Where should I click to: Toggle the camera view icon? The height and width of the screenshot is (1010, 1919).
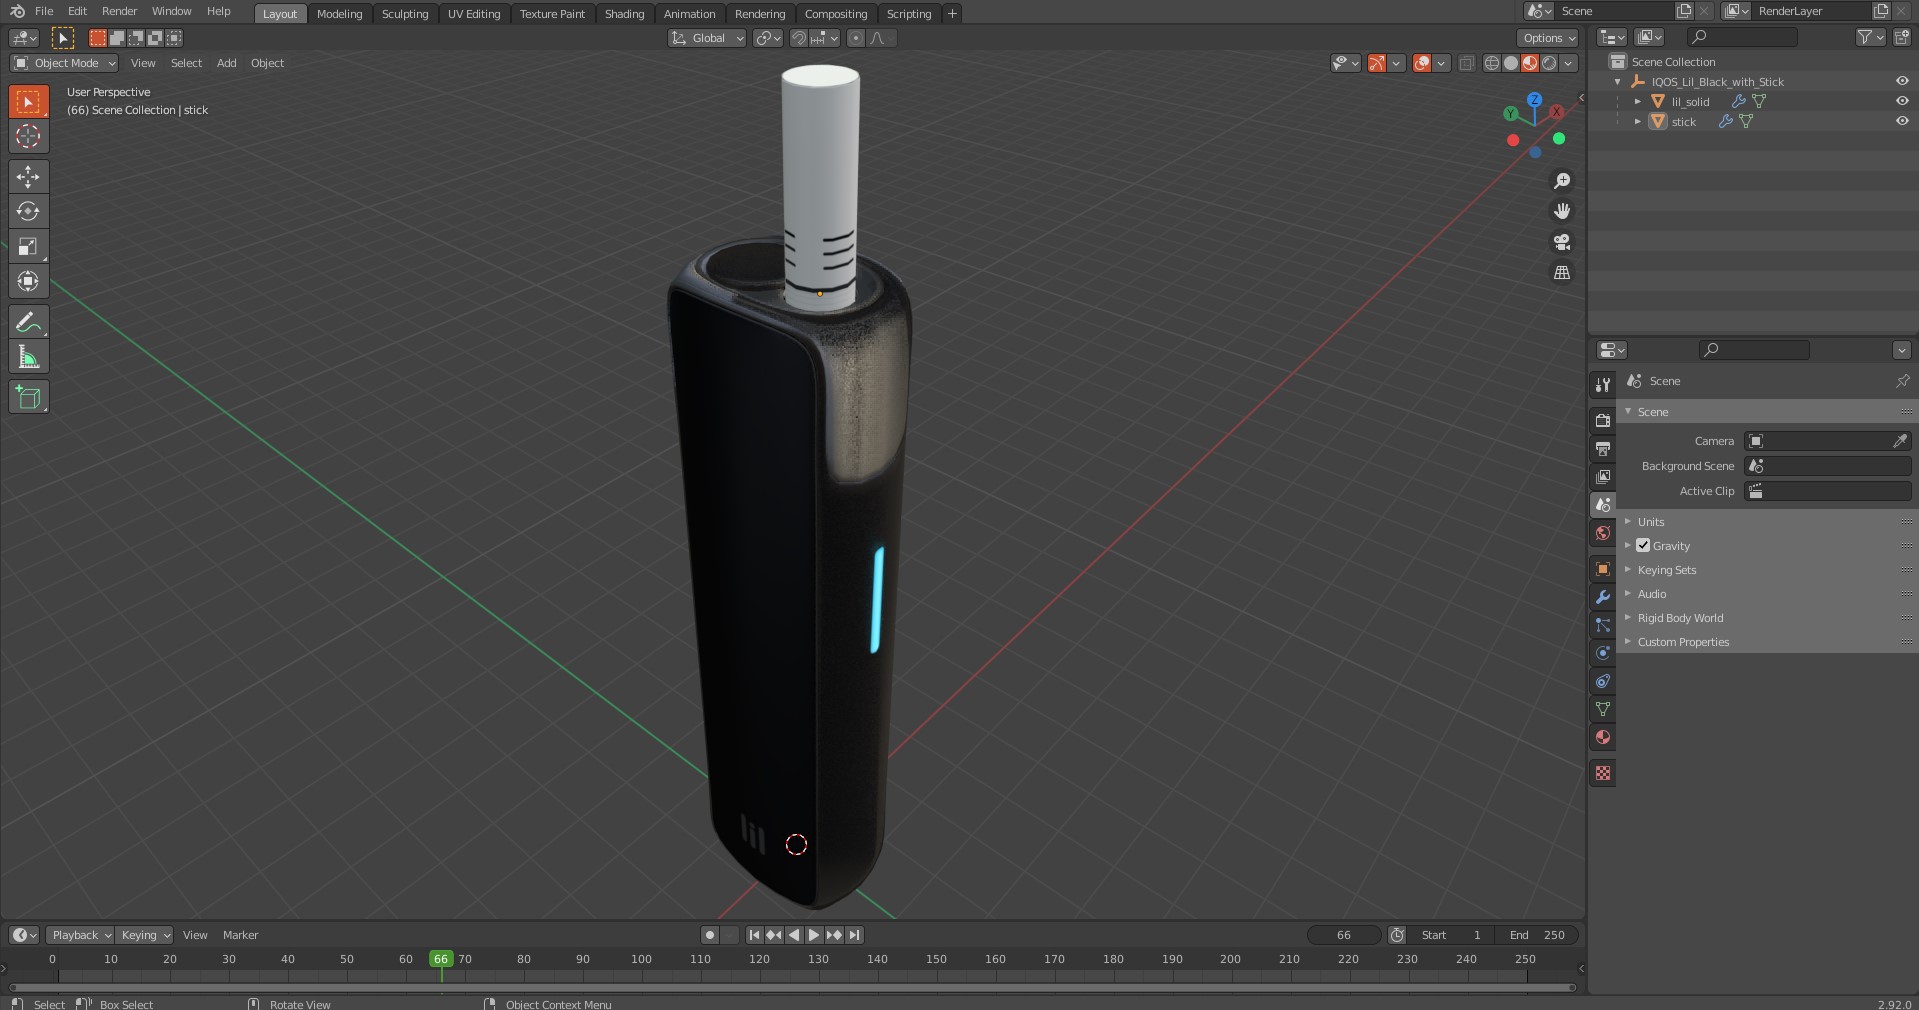pyautogui.click(x=1561, y=242)
